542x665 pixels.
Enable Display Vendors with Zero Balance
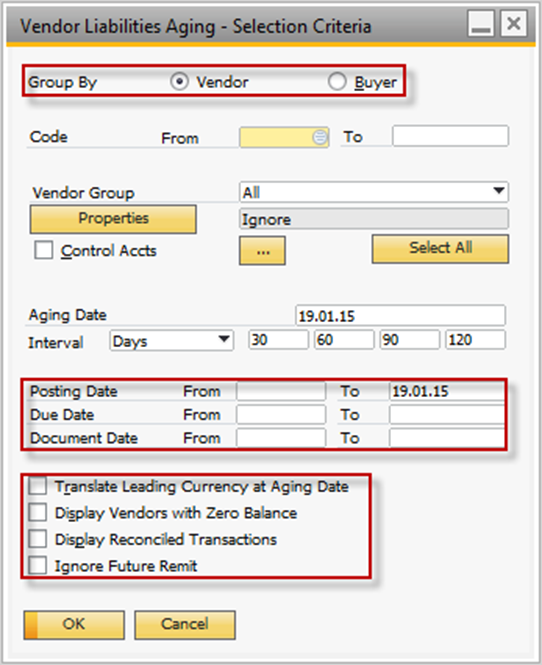pos(38,512)
